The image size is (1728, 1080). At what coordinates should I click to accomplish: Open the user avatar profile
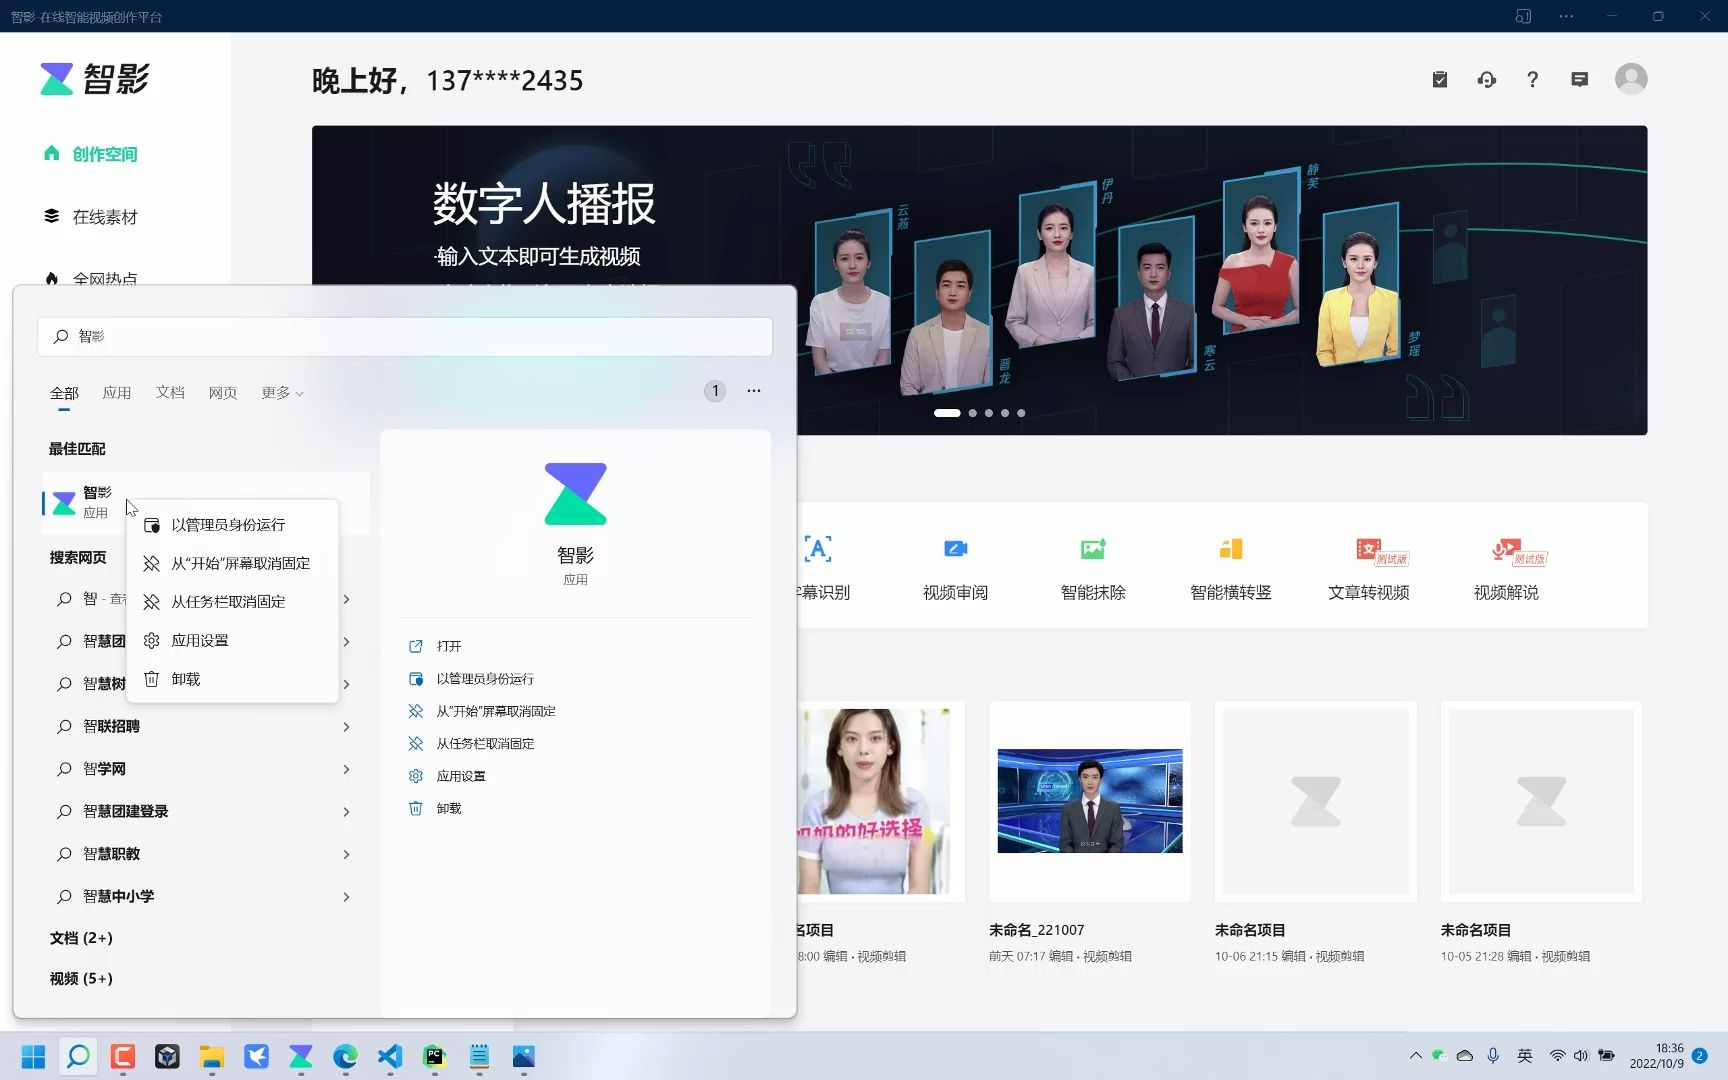pyautogui.click(x=1631, y=79)
